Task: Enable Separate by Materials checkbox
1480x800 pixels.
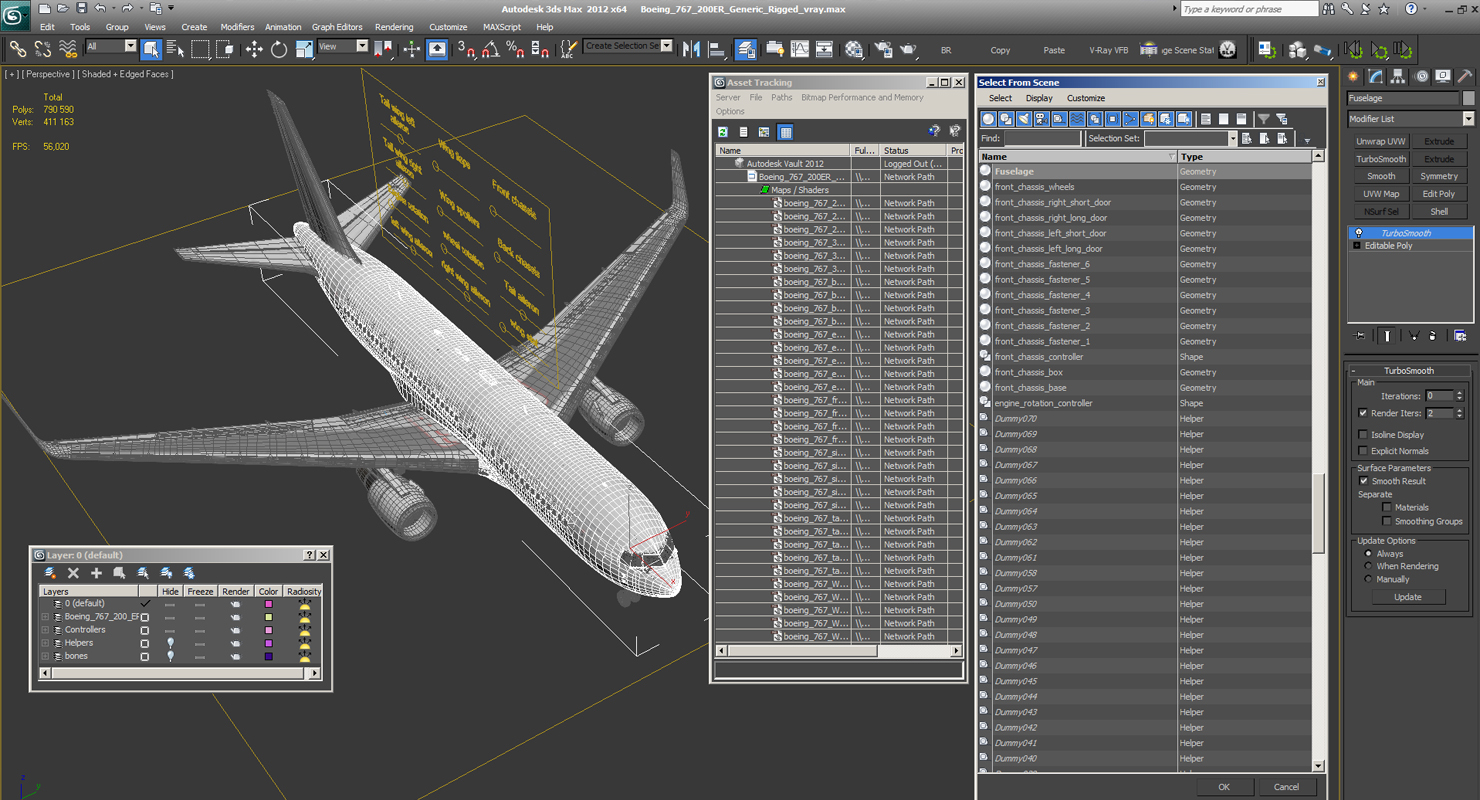Action: 1386,507
